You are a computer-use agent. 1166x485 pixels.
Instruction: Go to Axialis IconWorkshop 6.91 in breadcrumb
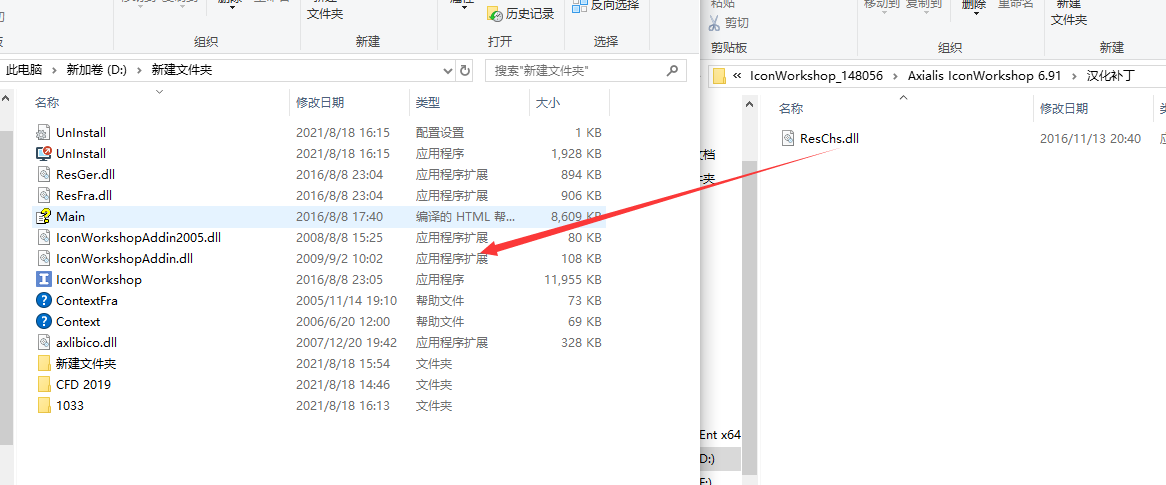click(x=984, y=75)
